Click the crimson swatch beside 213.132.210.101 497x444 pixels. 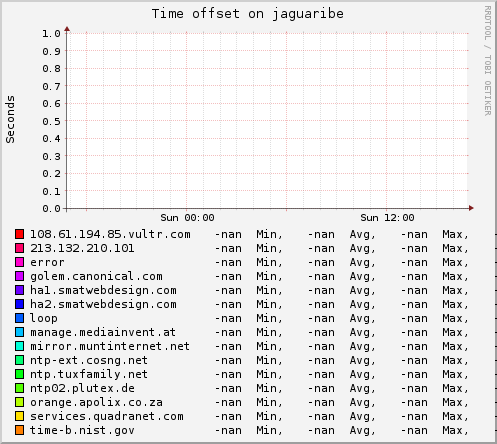pos(19,248)
